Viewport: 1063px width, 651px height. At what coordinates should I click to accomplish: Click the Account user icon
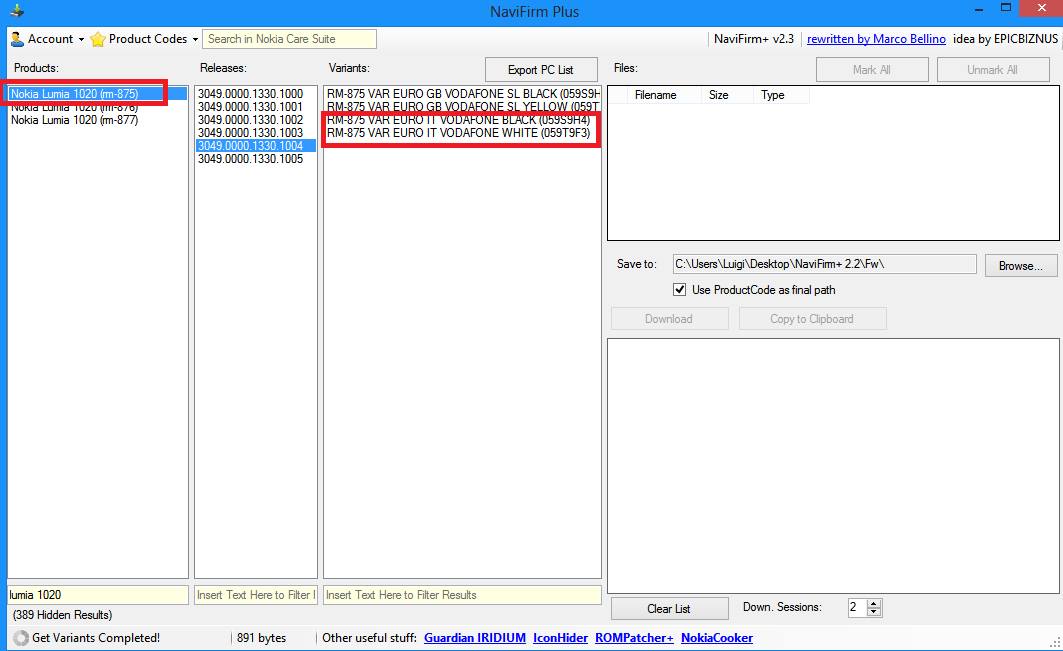coord(18,39)
